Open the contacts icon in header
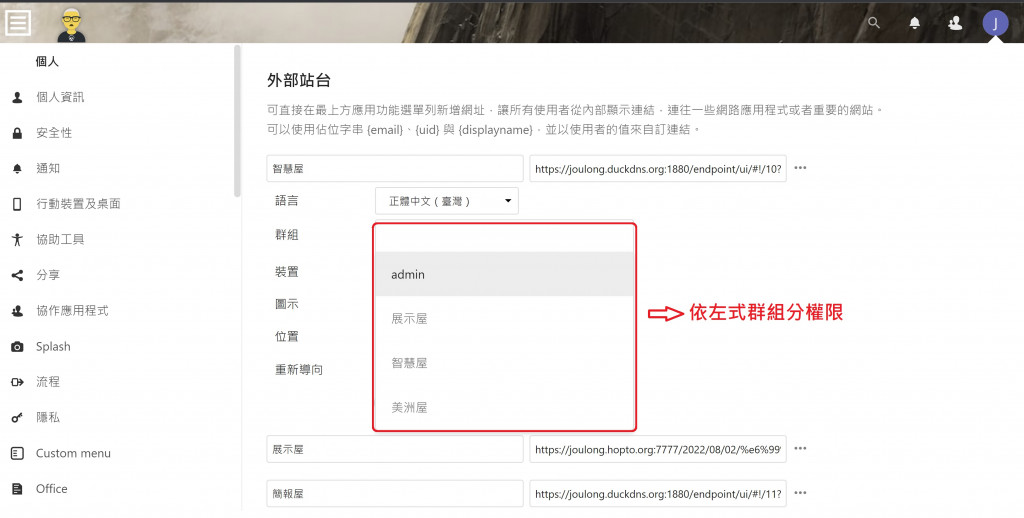Viewport: 1024px width, 518px height. 955,23
